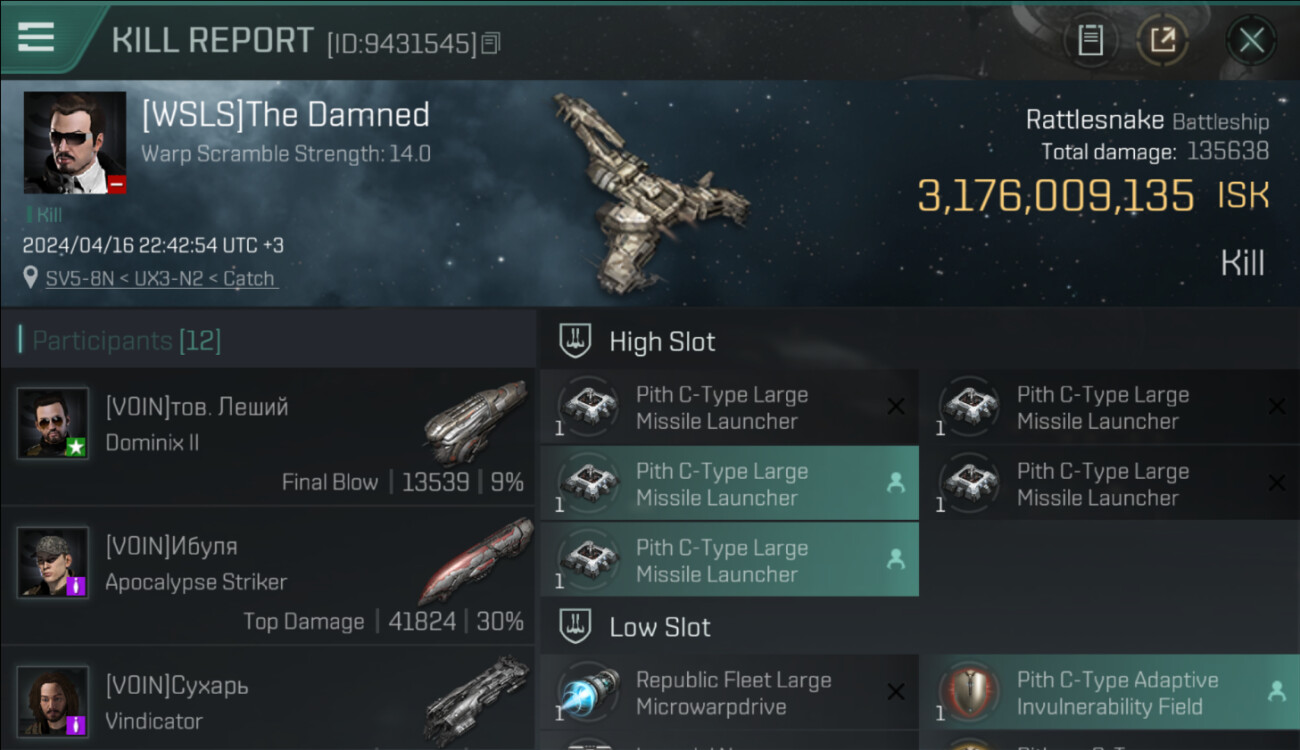The width and height of the screenshot is (1300, 750).
Task: Close the kill report window
Action: (x=1251, y=40)
